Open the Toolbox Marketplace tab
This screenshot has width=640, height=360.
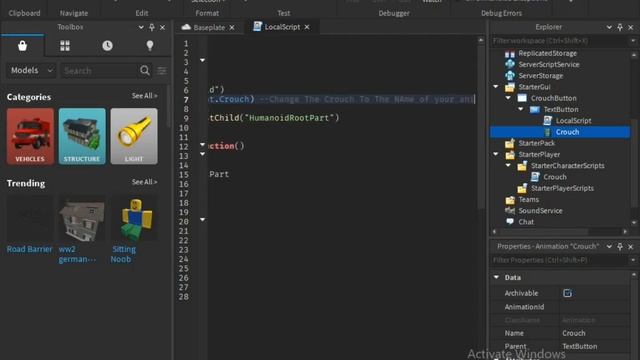[22, 46]
